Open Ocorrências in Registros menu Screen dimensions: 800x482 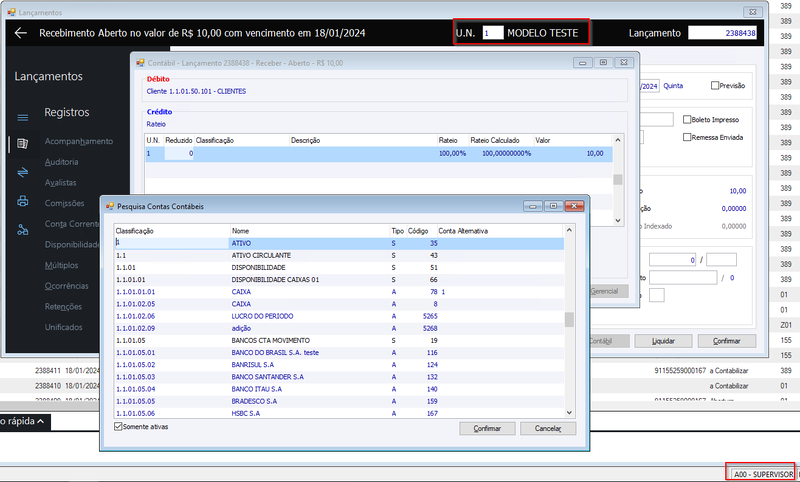pos(66,286)
